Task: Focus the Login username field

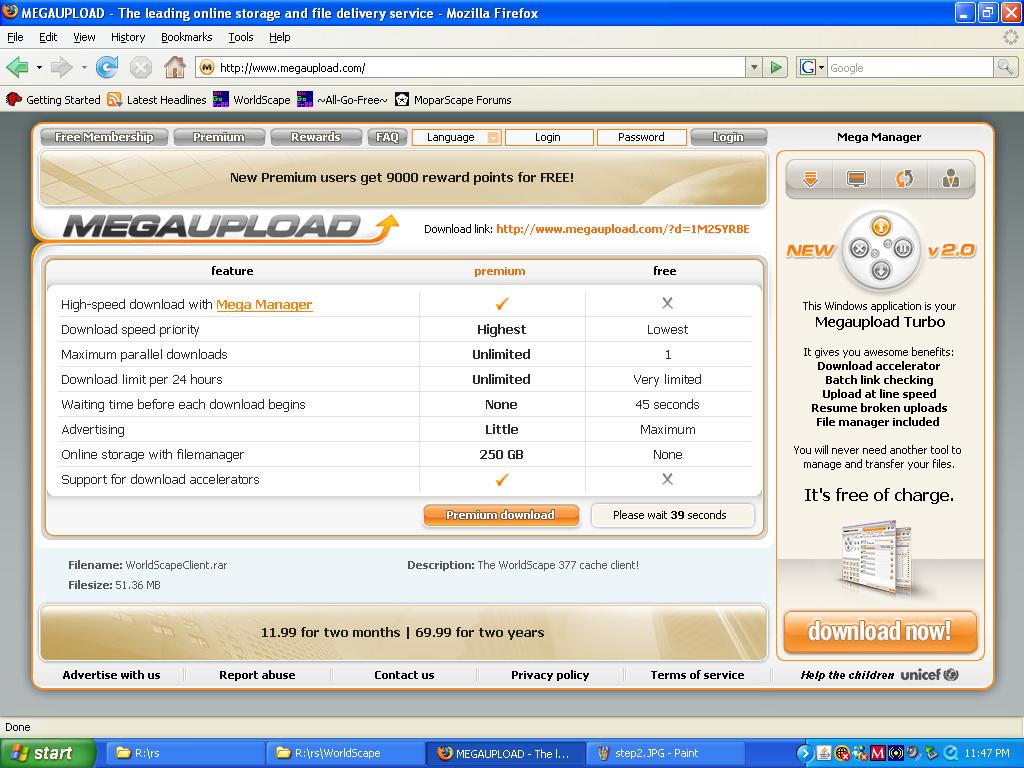Action: [549, 137]
